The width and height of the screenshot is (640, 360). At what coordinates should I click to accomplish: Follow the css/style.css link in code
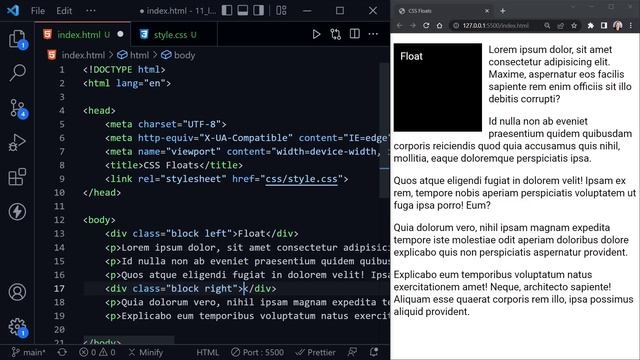coord(301,179)
